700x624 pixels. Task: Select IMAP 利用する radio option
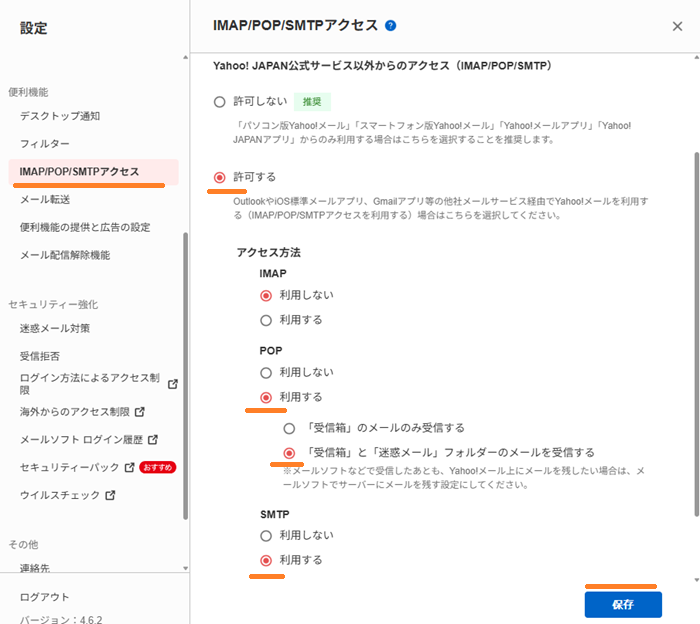[266, 321]
